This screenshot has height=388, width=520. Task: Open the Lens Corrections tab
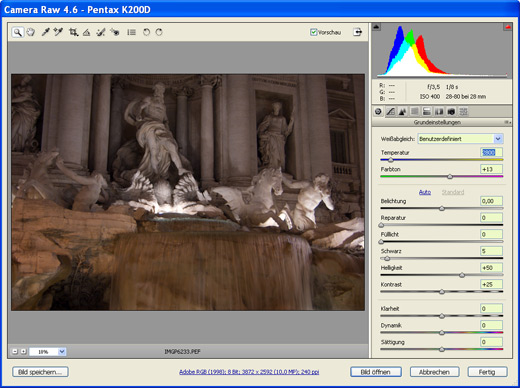tap(439, 111)
